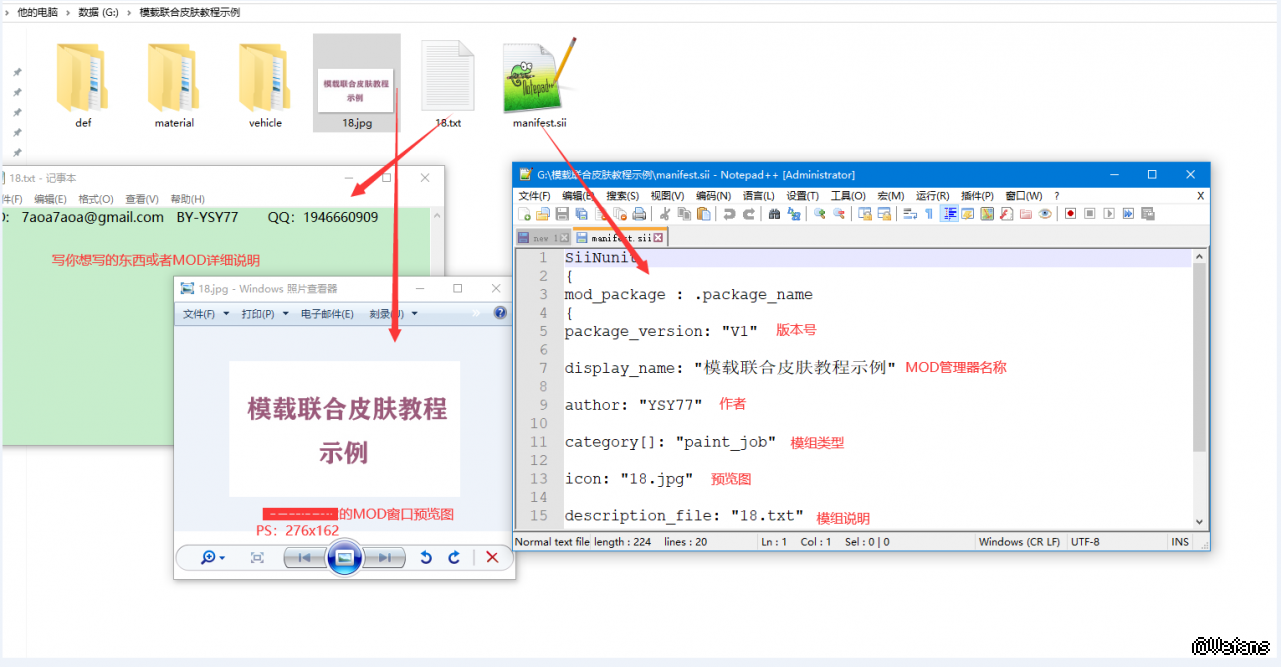Viewport: 1281px width, 667px height.
Task: Click the Find binoculars icon in Notepad++
Action: click(774, 214)
